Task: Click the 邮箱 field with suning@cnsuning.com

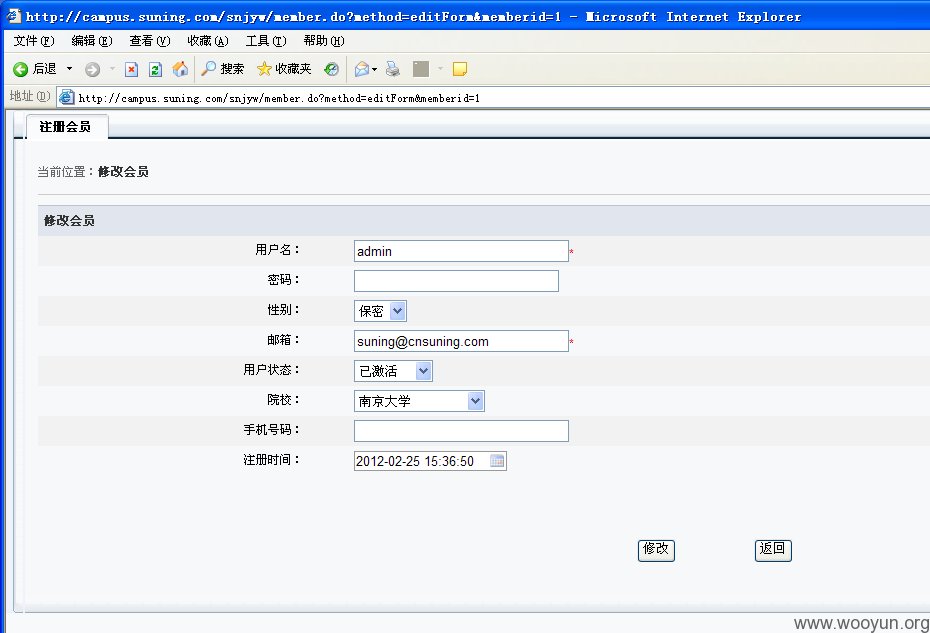Action: [x=461, y=341]
